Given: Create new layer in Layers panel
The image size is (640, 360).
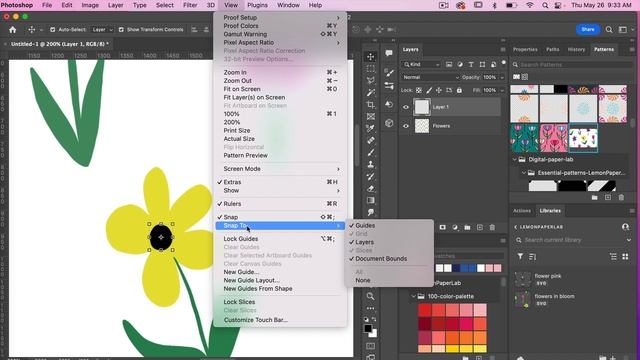Looking at the screenshot, I should click(480, 227).
